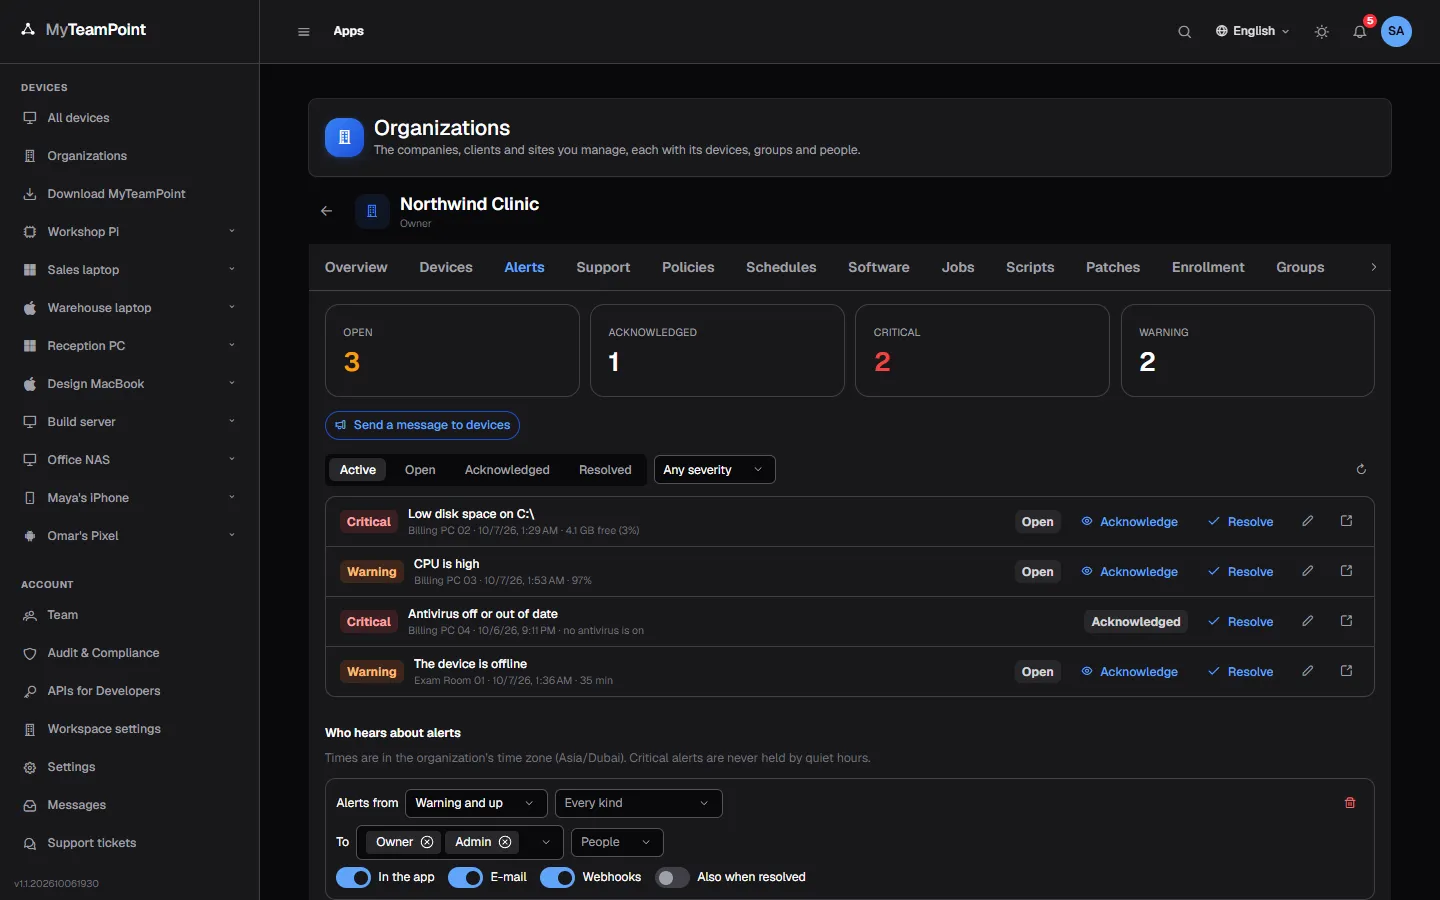Enable Also when resolved switch
Screen dimensions: 1440x900
672,877
